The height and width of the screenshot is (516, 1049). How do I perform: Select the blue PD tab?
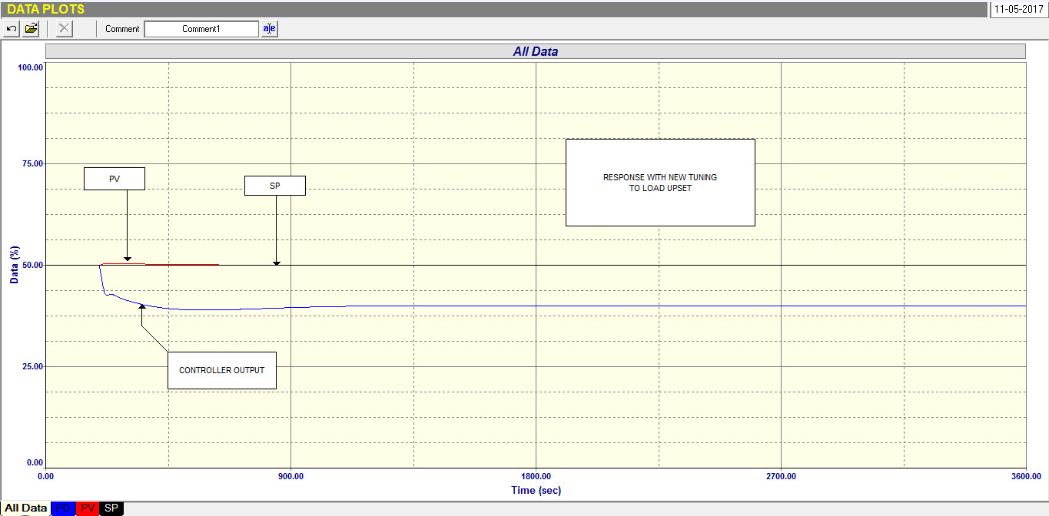63,509
